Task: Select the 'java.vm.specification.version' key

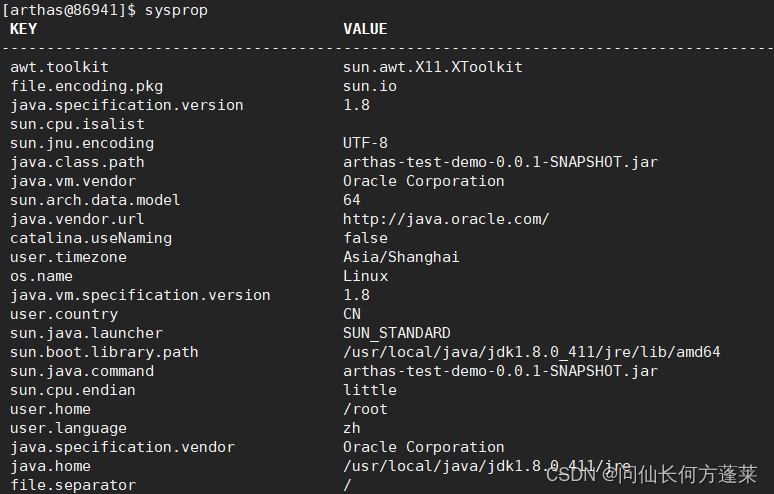Action: click(140, 295)
